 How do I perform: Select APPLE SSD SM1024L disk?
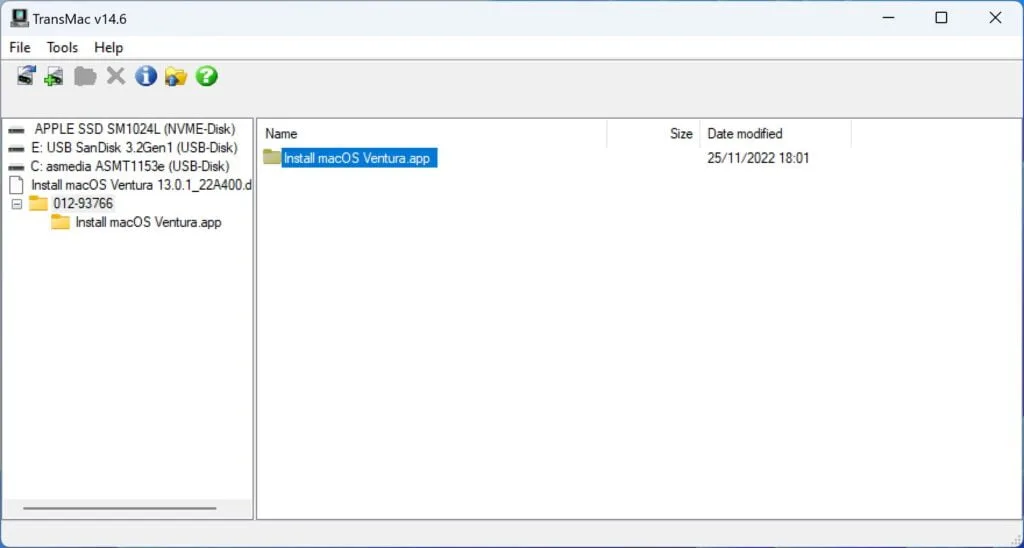coord(135,129)
